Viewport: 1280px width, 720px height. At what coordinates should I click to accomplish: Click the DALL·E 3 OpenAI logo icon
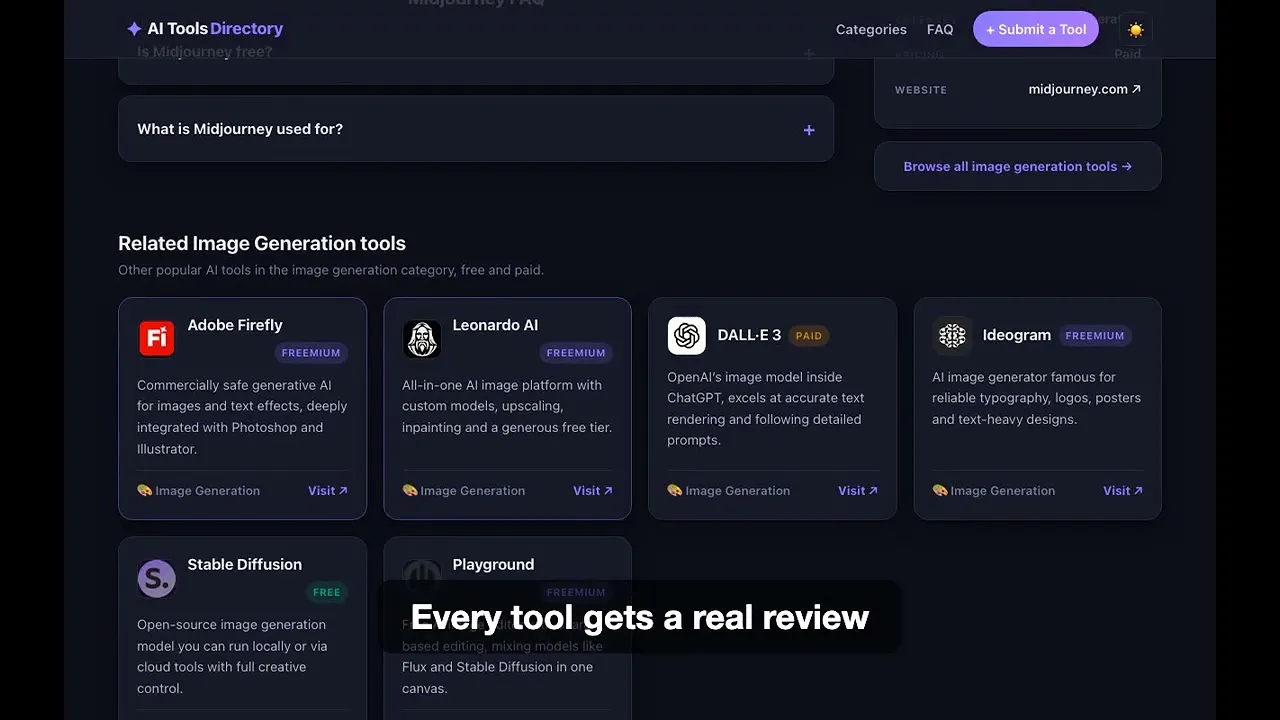(687, 336)
